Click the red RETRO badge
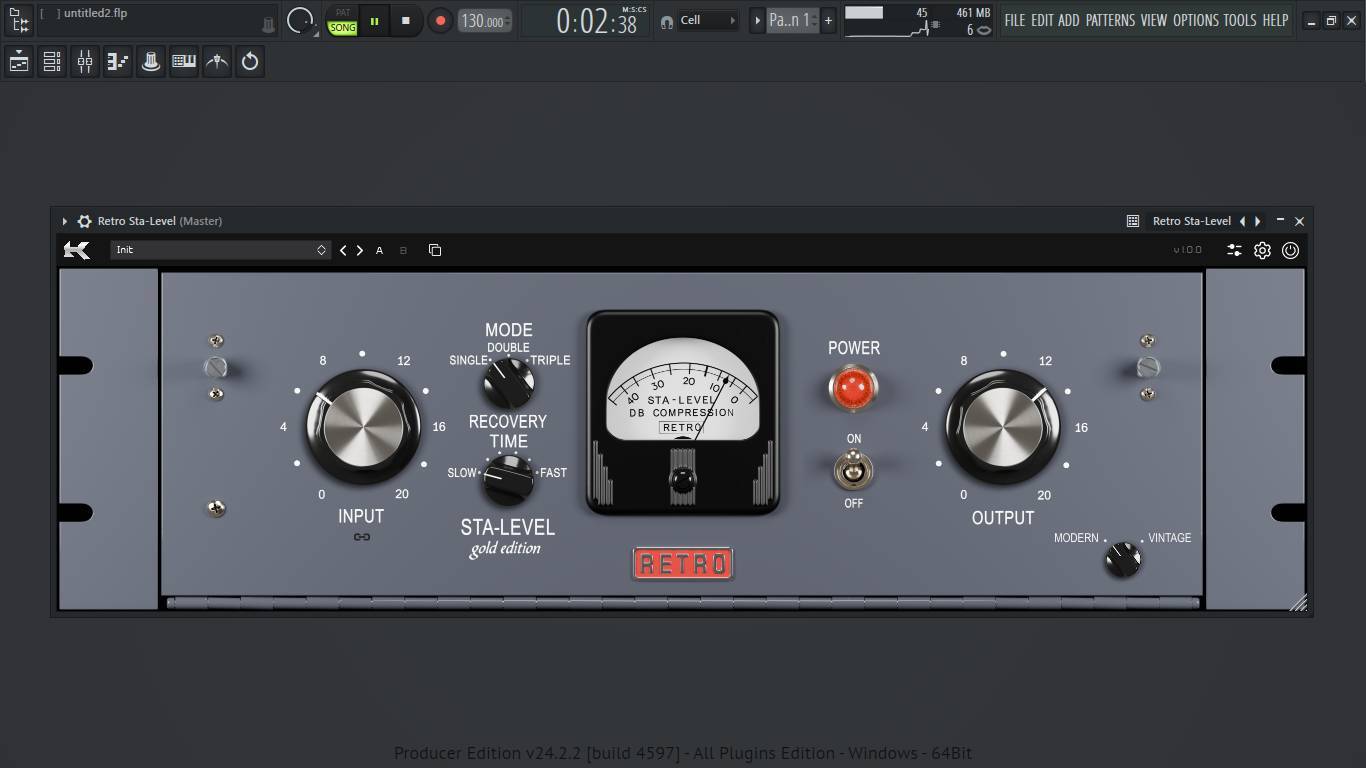The height and width of the screenshot is (768, 1366). click(x=683, y=564)
